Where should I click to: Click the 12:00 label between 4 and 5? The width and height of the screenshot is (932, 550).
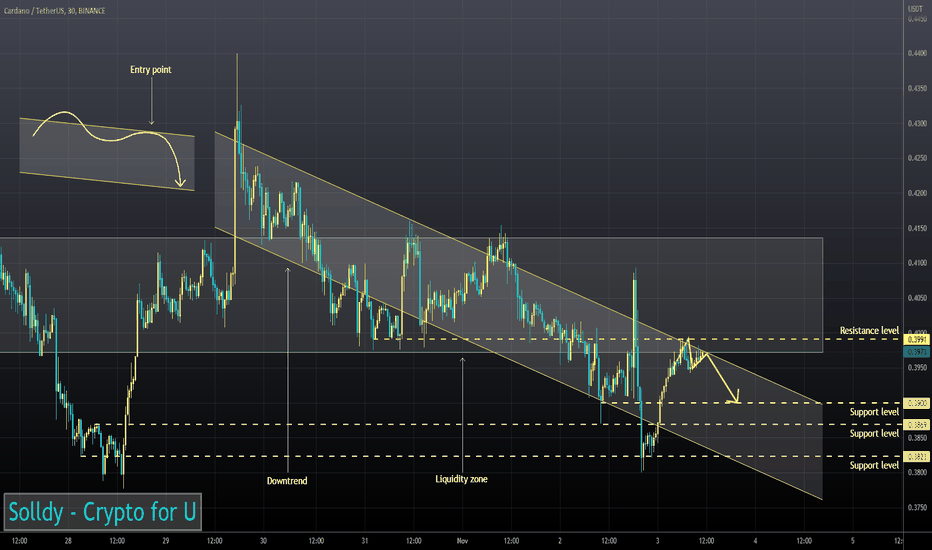pos(804,540)
